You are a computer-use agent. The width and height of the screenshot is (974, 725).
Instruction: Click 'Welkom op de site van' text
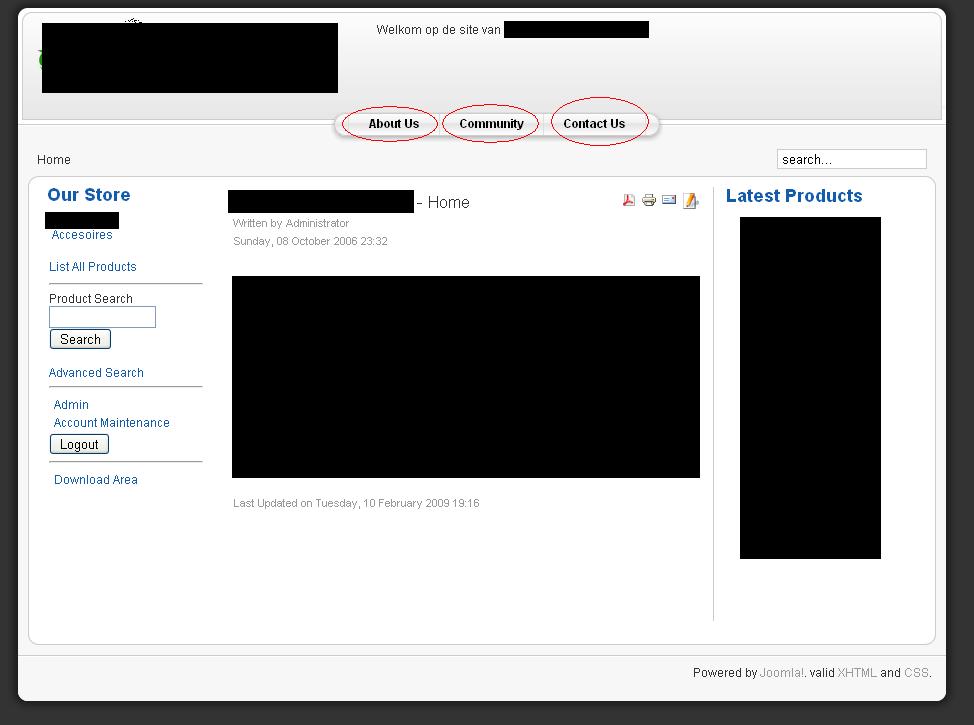coord(439,29)
